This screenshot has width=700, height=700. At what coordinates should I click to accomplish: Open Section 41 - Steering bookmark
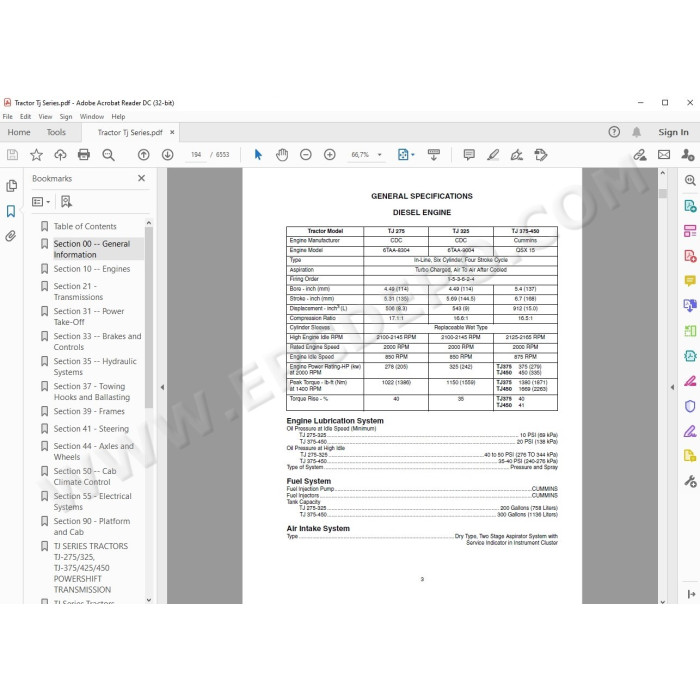tap(91, 429)
